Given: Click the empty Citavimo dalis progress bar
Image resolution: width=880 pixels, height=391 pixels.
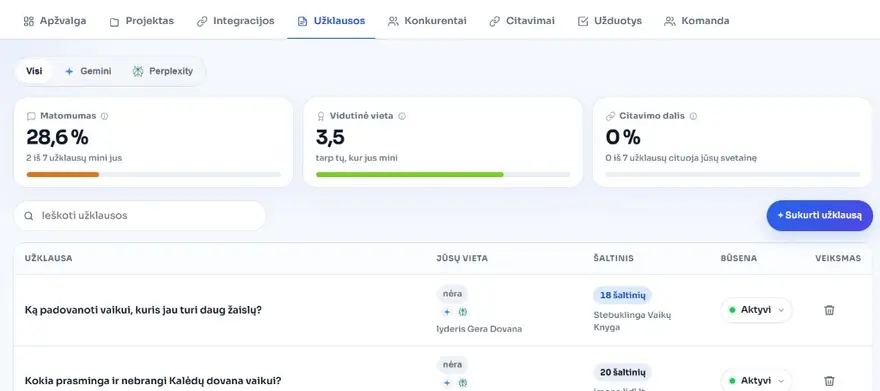Looking at the screenshot, I should click(x=732, y=174).
